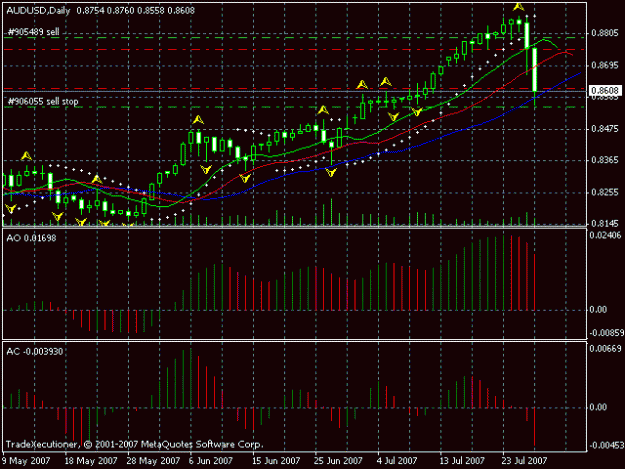The image size is (625, 469).
Task: Select the #906055 sell stop order label
Action: (43, 102)
